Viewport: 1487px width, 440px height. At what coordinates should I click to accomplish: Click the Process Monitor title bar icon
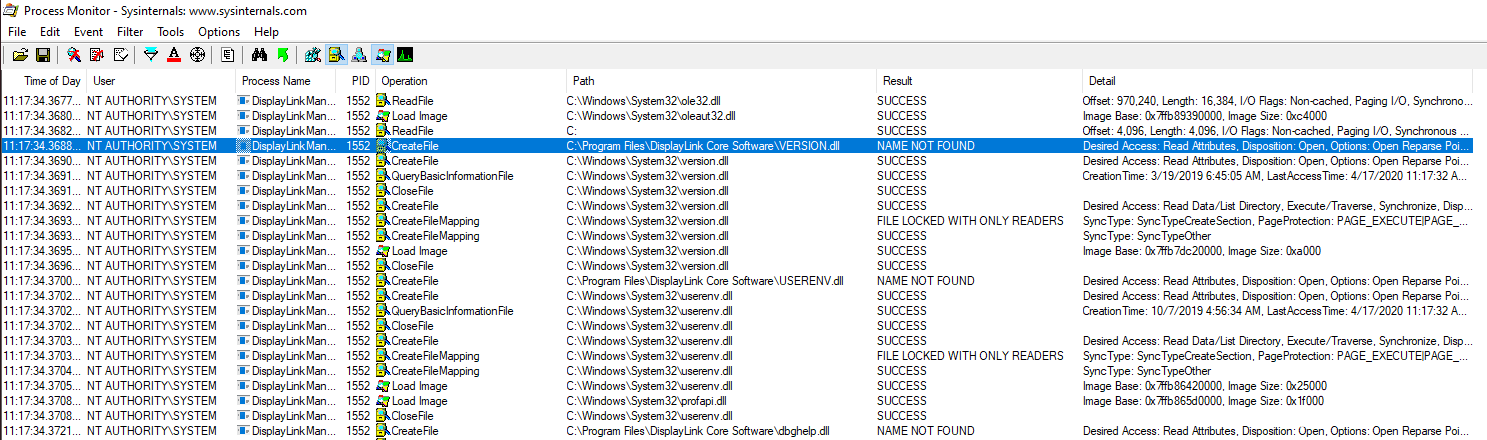[x=10, y=10]
